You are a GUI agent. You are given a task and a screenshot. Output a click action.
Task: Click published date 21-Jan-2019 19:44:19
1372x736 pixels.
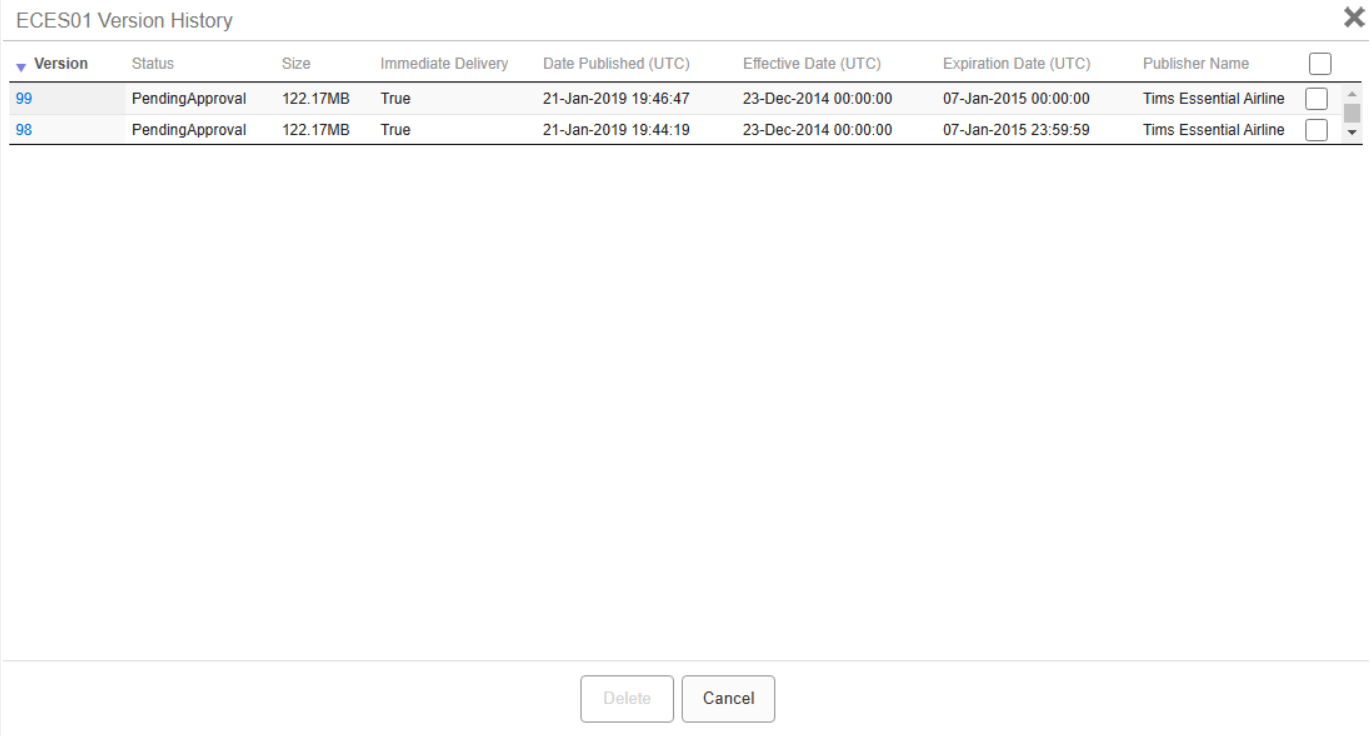coord(616,129)
